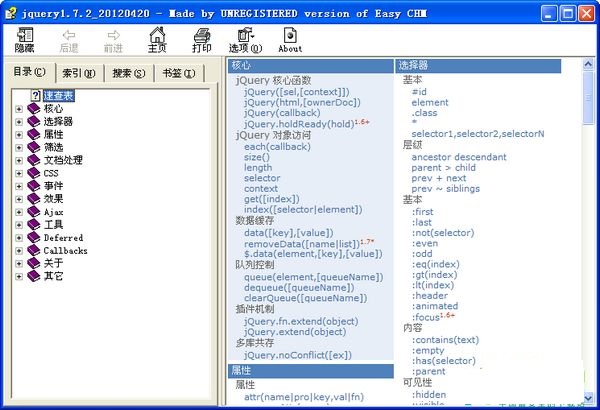Open the index([selector|element]) link
600x410 pixels.
pos(303,210)
